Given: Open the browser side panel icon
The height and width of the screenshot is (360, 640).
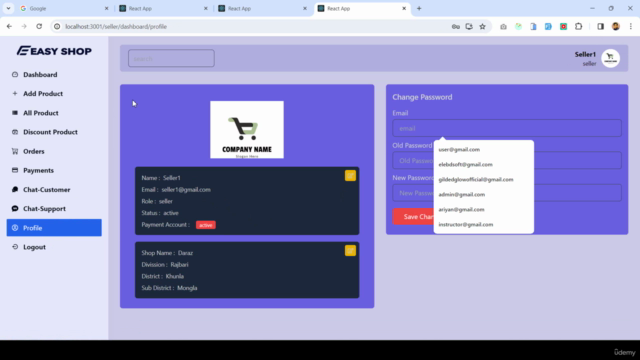Looking at the screenshot, I should [600, 27].
